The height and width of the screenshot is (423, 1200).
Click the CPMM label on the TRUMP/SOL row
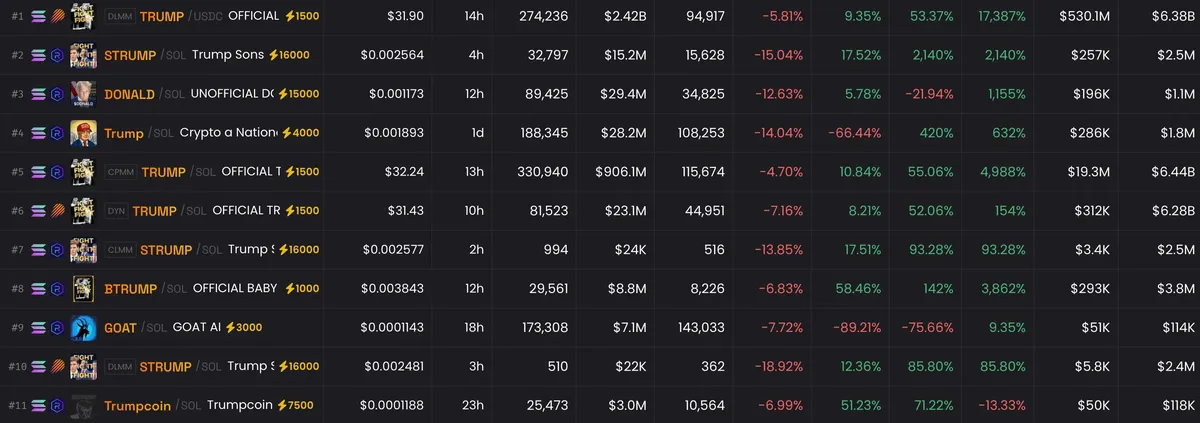(x=120, y=172)
